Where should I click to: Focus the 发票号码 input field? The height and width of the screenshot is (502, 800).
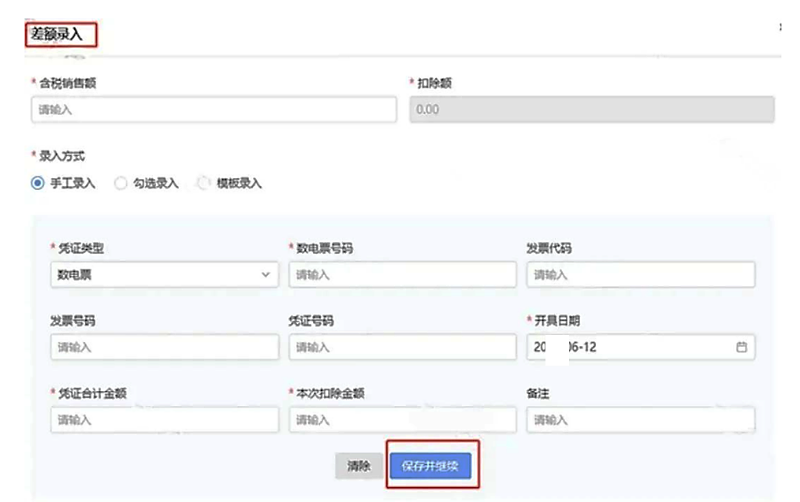(x=164, y=347)
